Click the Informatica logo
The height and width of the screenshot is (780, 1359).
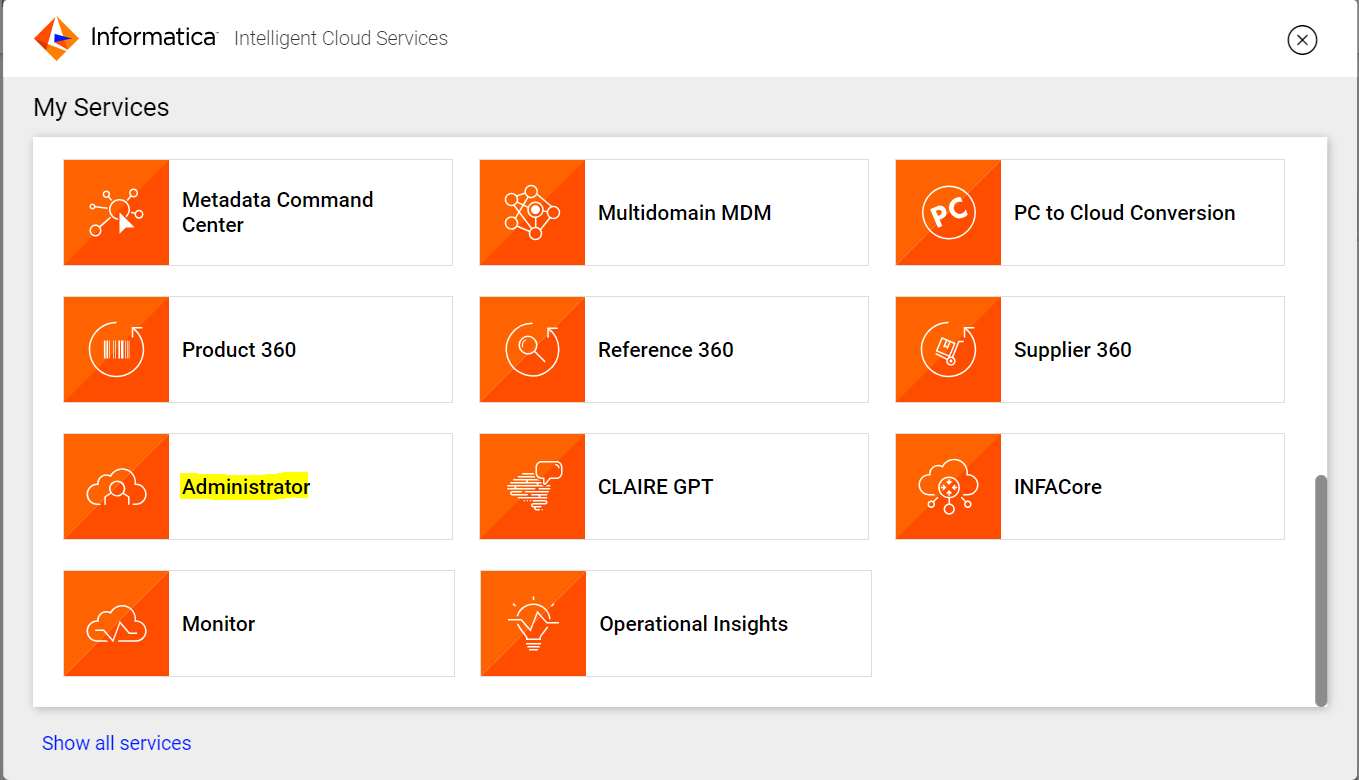click(125, 38)
